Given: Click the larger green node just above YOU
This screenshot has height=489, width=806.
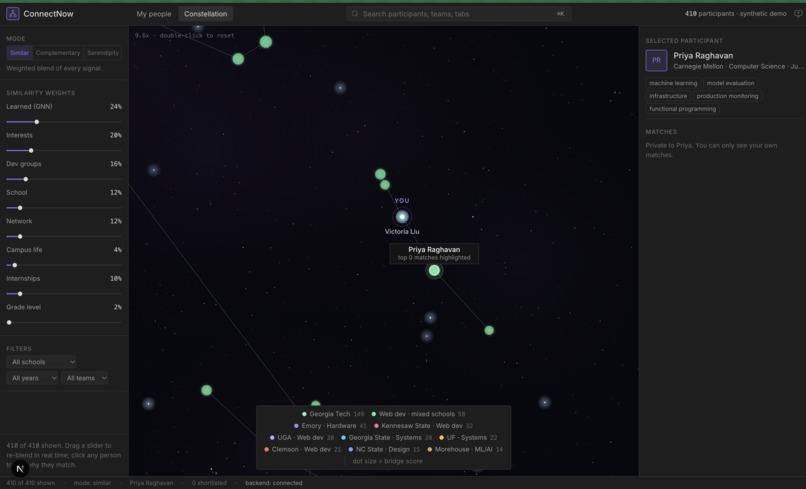Looking at the screenshot, I should (380, 174).
